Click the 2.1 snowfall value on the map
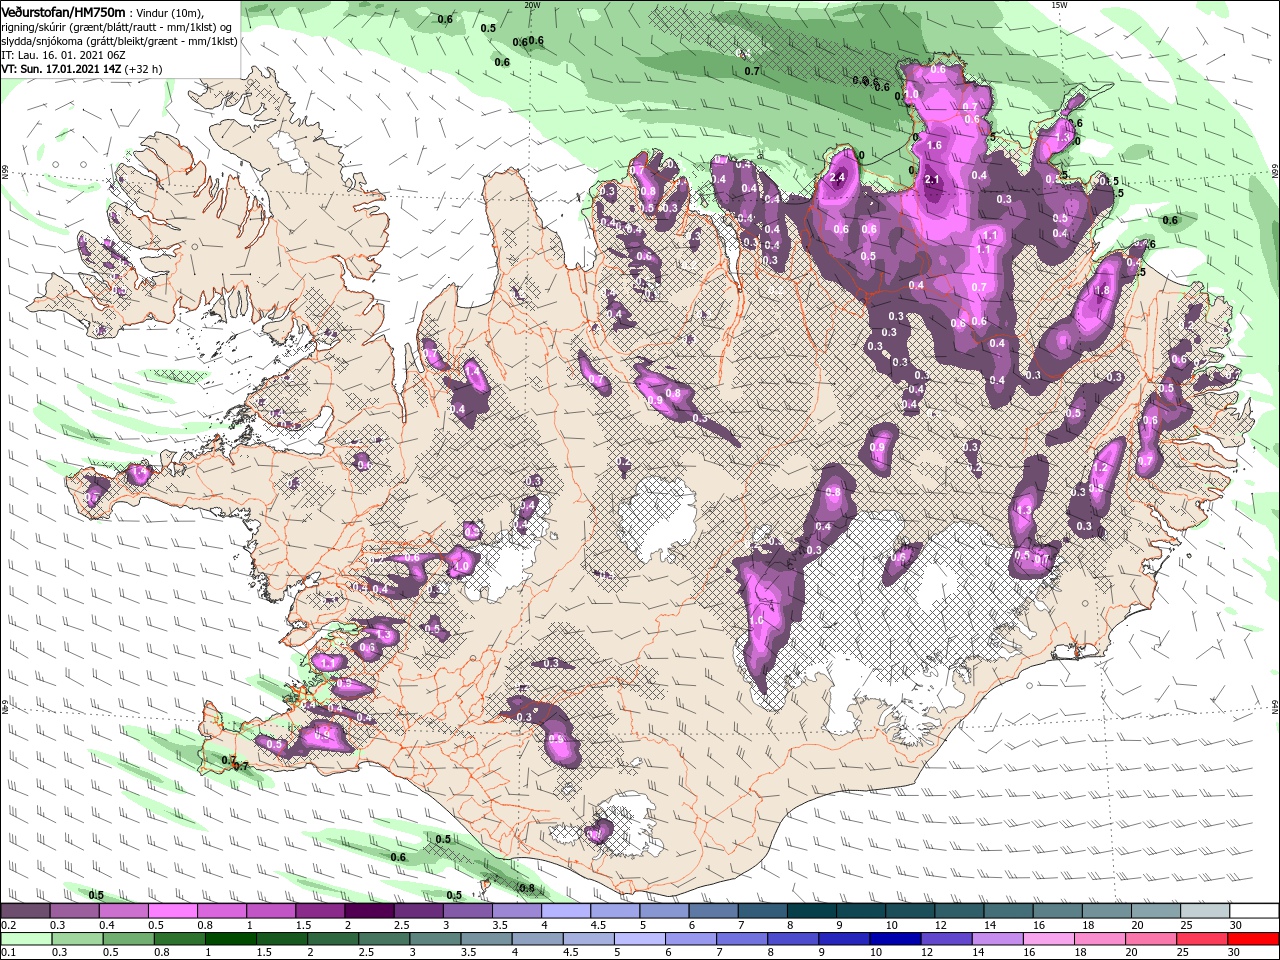This screenshot has height=960, width=1280. point(933,180)
